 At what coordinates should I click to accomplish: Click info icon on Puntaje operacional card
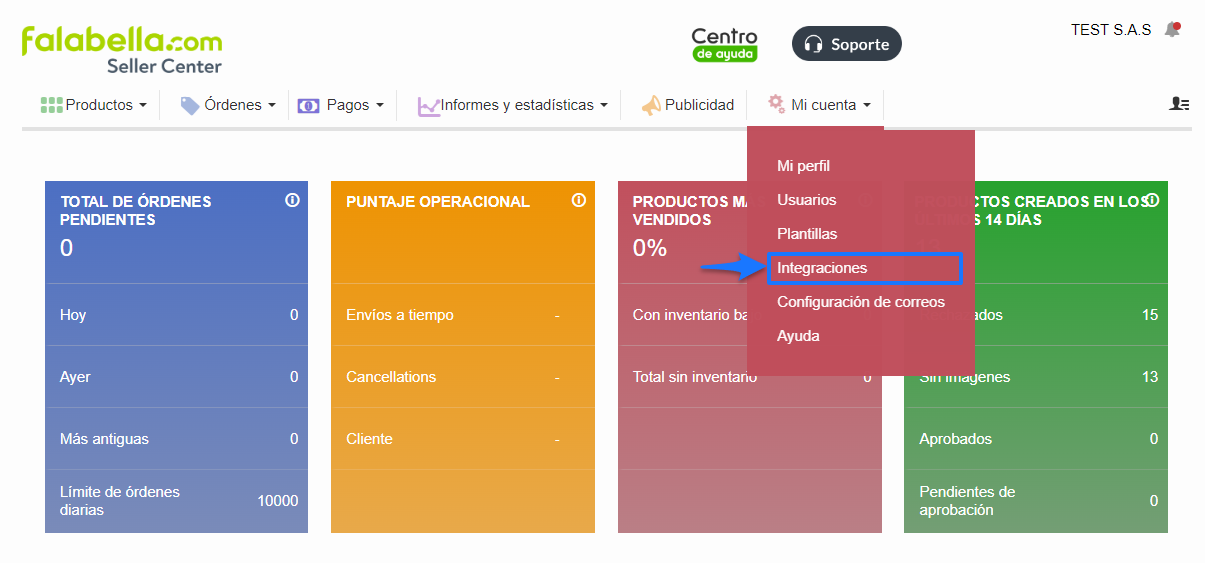[578, 200]
